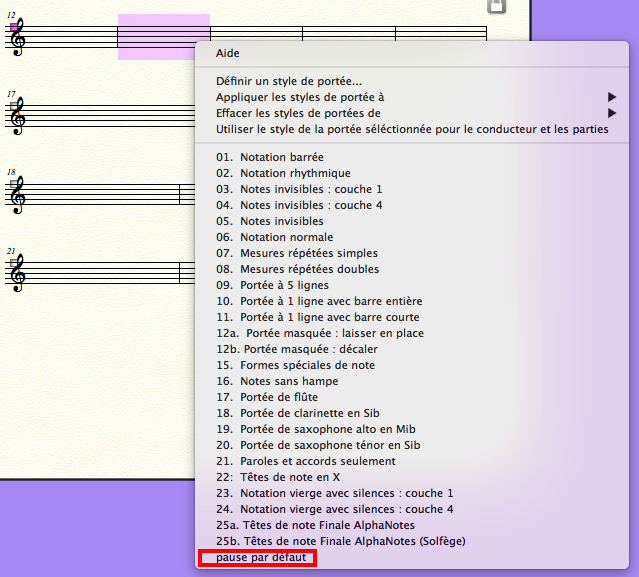
Task: Choose '21. Paroles et accords seulement'
Action: click(306, 461)
